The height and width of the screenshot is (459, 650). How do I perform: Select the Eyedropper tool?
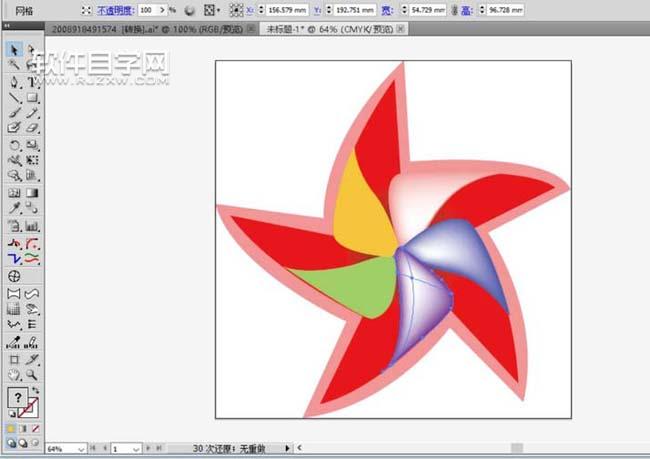pyautogui.click(x=15, y=207)
